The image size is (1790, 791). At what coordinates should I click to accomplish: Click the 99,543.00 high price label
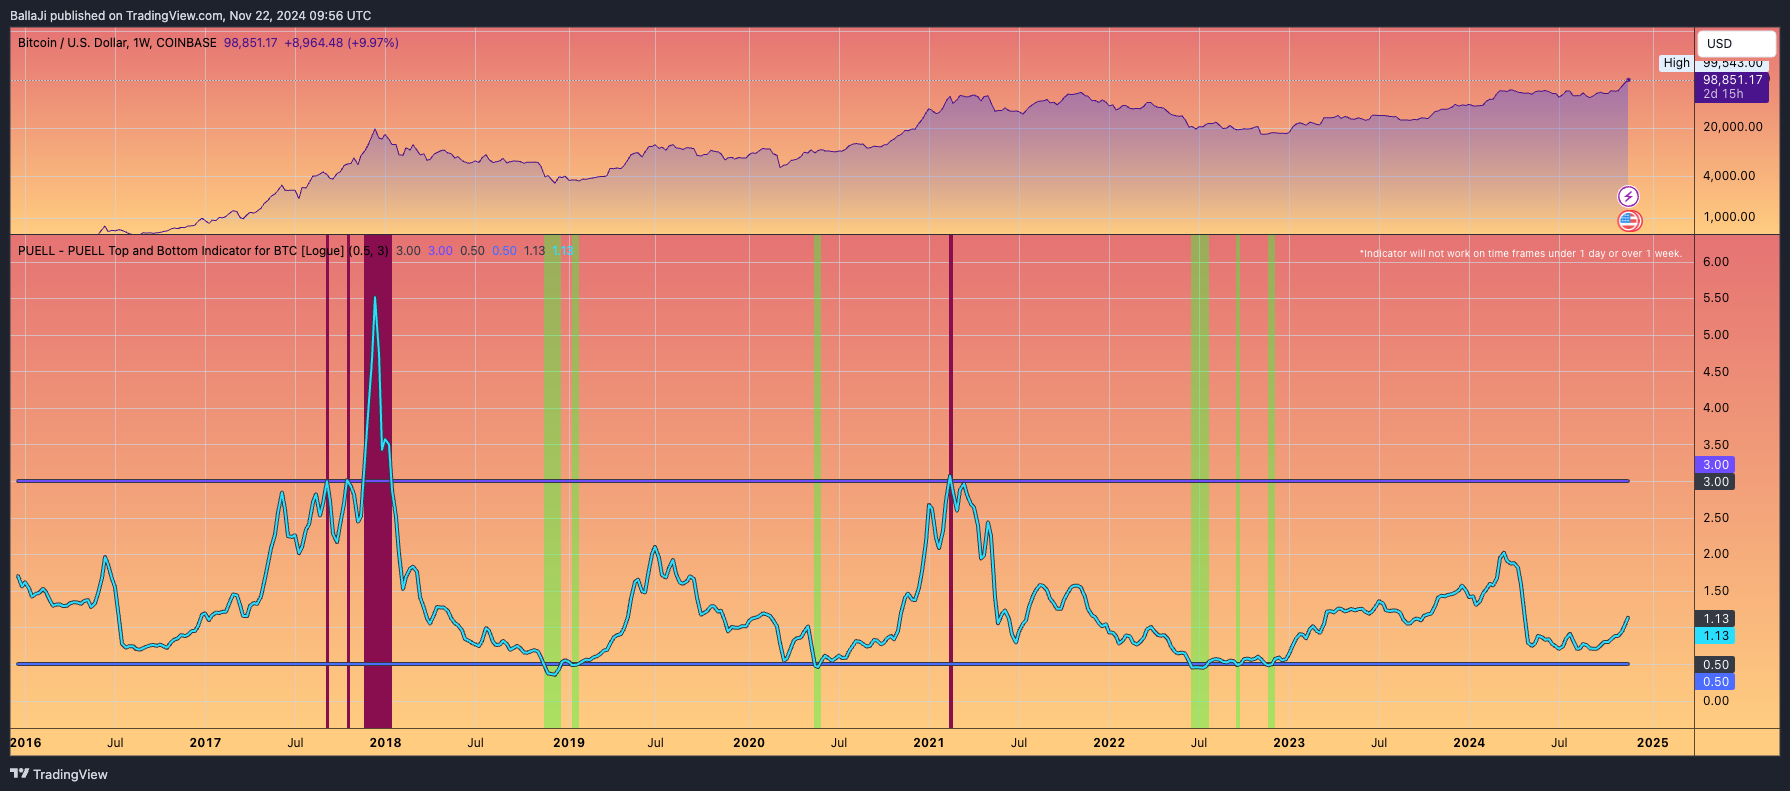1733,63
